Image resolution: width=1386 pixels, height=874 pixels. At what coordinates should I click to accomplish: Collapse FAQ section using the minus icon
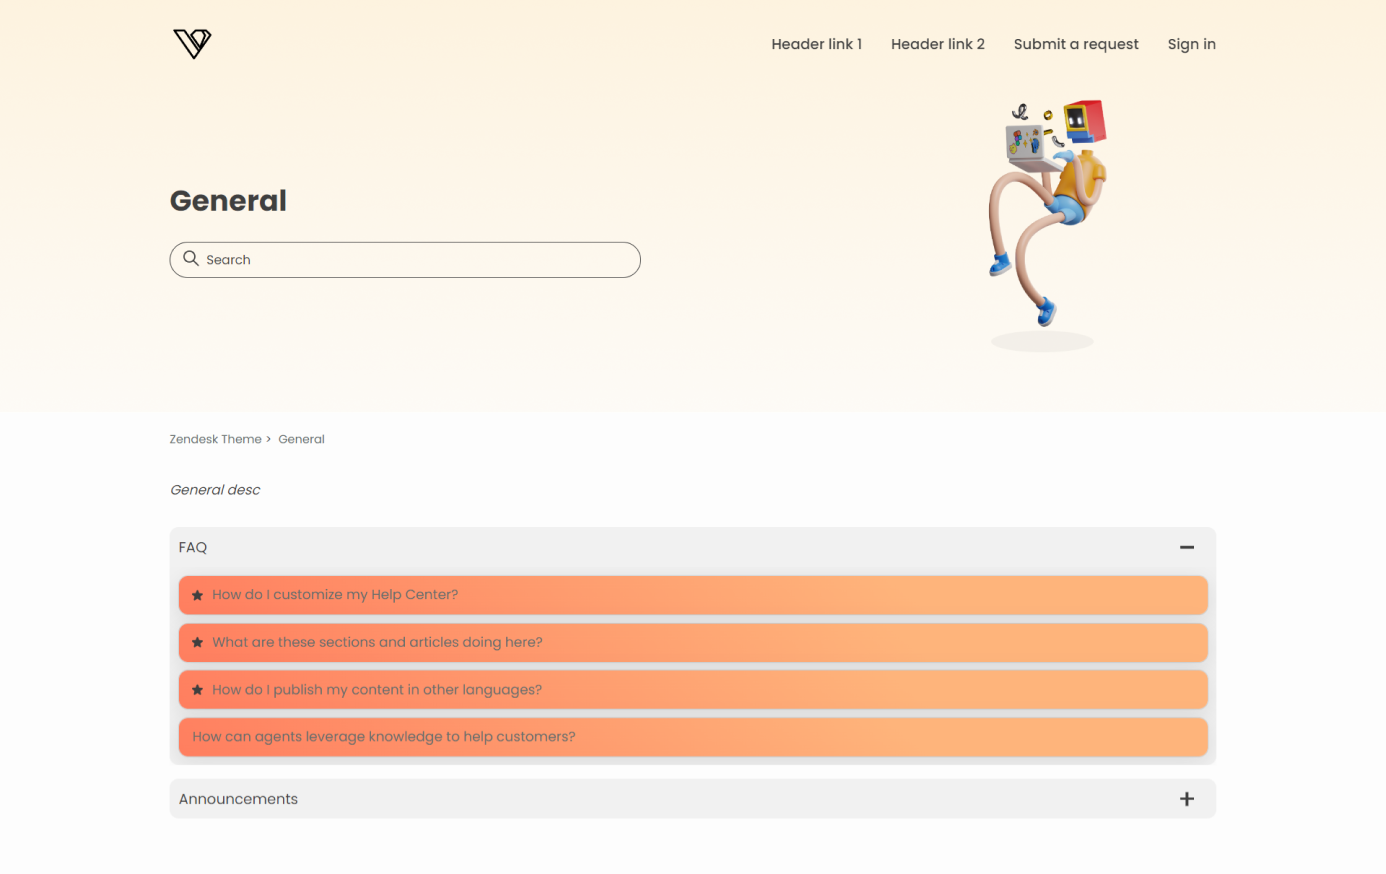pos(1186,547)
